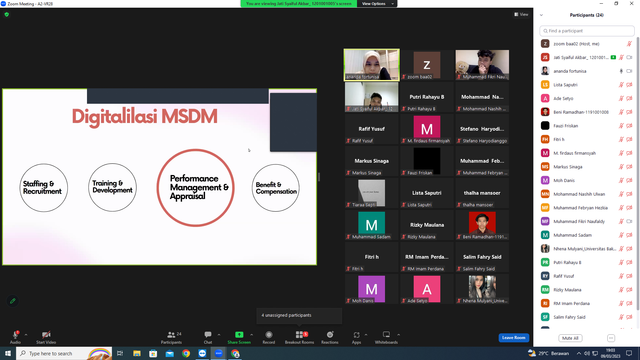Click '4 unassigned participants' popup
Image resolution: width=640 pixels, height=360 pixels.
(x=299, y=315)
